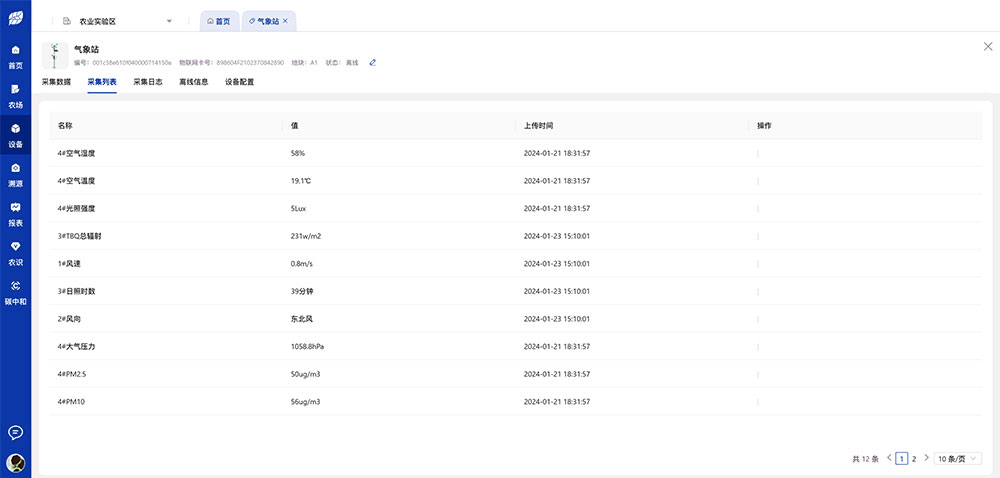Screen dimensions: 1000x478
Task: Open 首页 in the left sidebar
Action: (x=15, y=56)
